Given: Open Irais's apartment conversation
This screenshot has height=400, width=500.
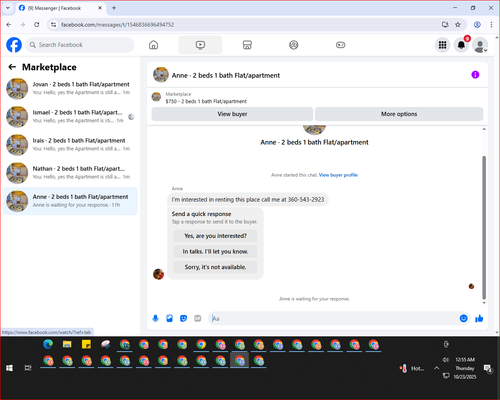Looking at the screenshot, I should point(70,145).
